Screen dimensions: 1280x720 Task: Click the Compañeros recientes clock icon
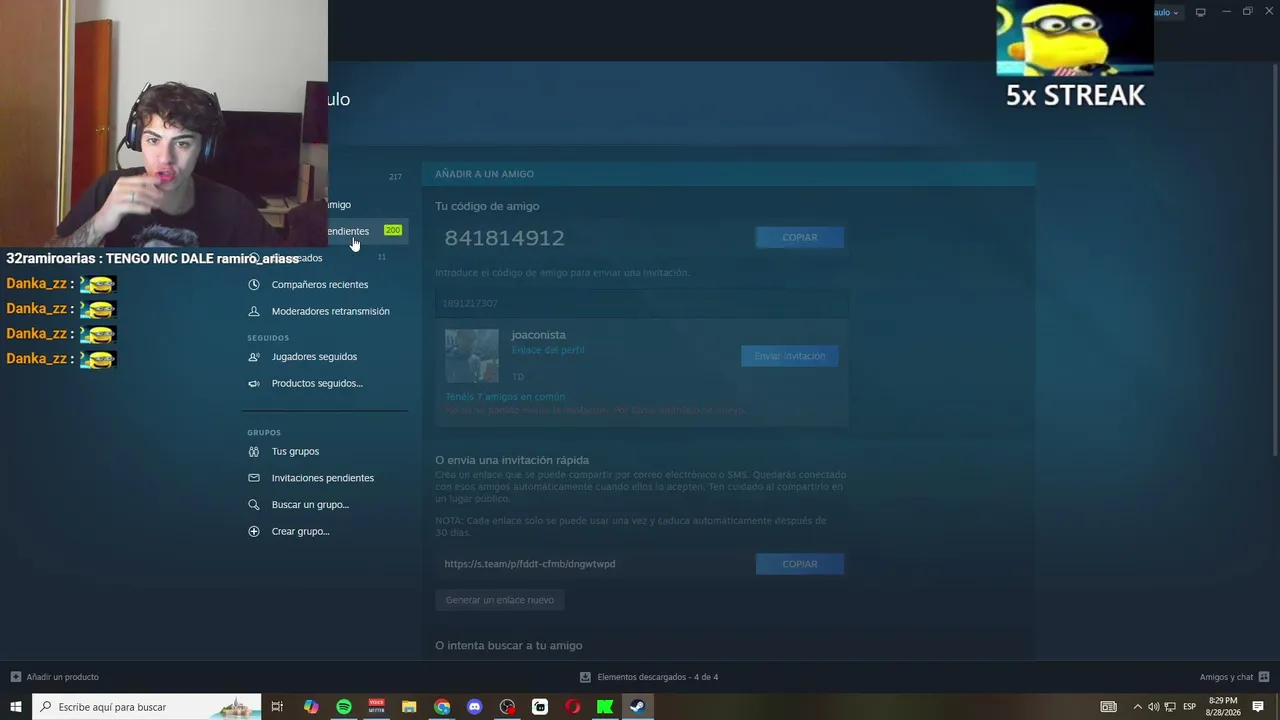(x=254, y=285)
